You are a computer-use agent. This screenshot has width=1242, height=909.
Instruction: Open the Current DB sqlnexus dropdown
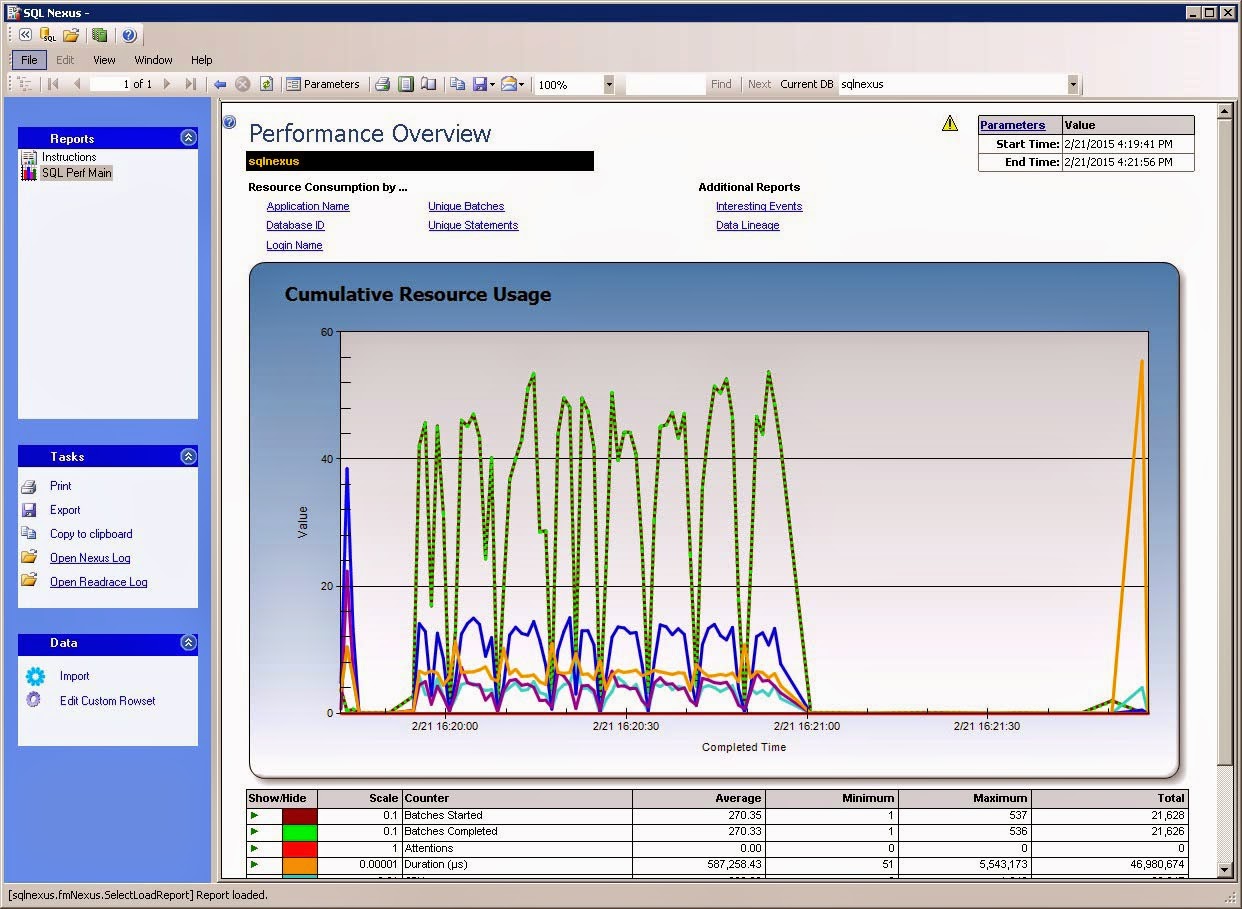1073,85
